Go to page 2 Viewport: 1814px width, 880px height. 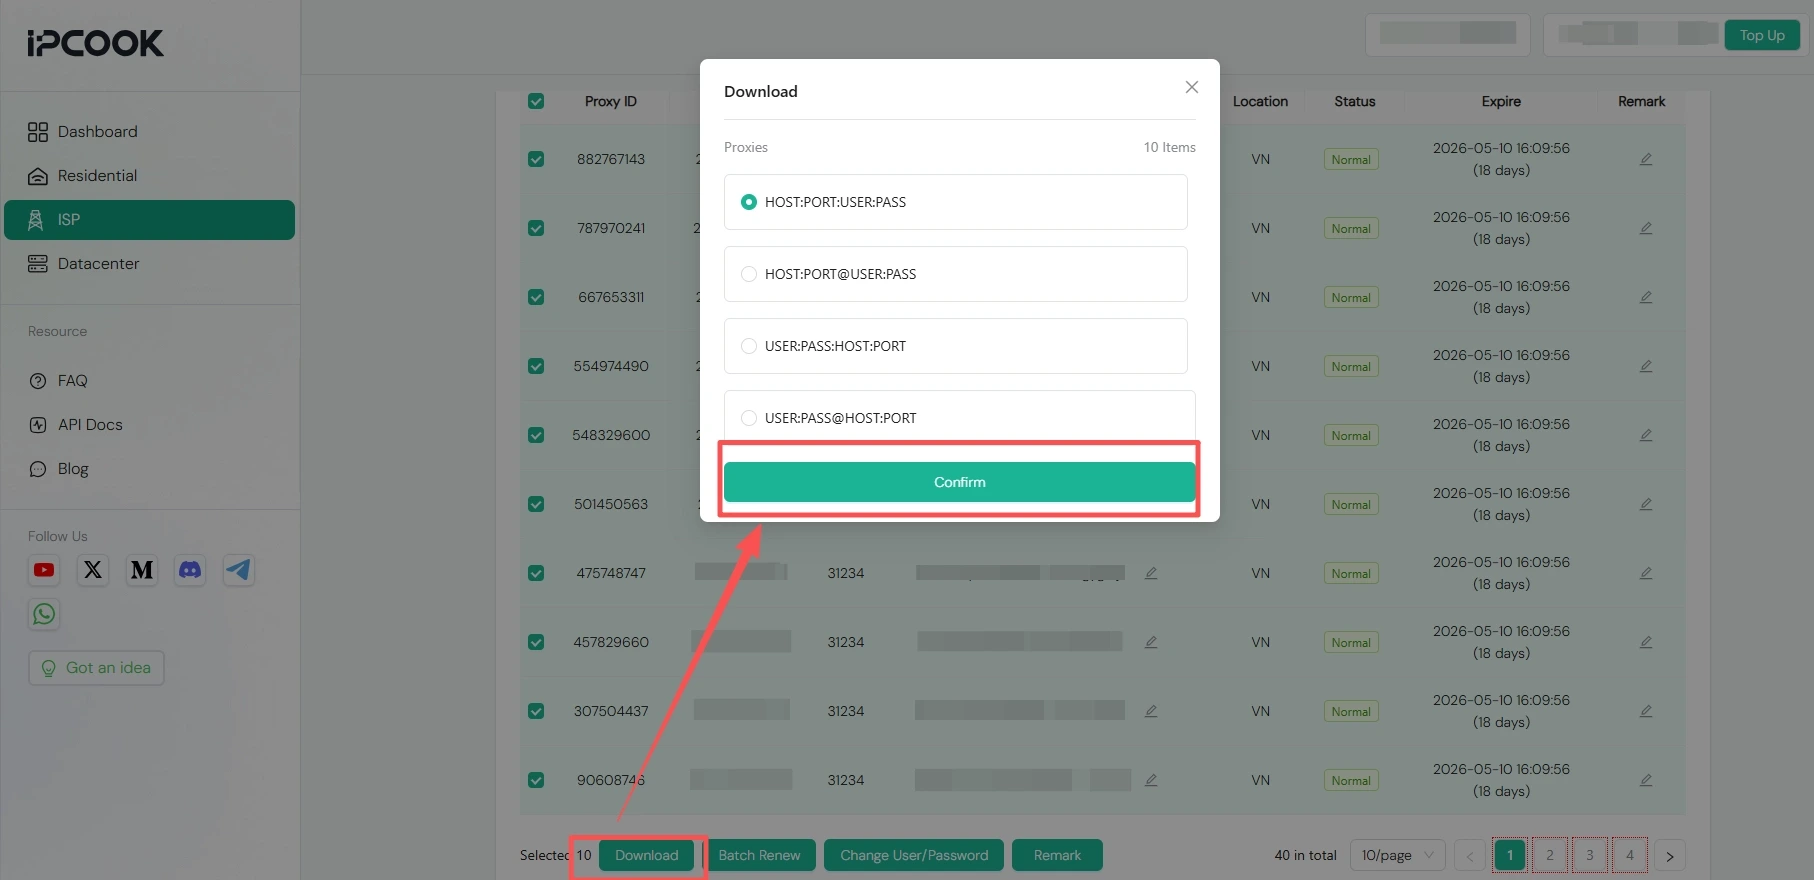tap(1550, 855)
